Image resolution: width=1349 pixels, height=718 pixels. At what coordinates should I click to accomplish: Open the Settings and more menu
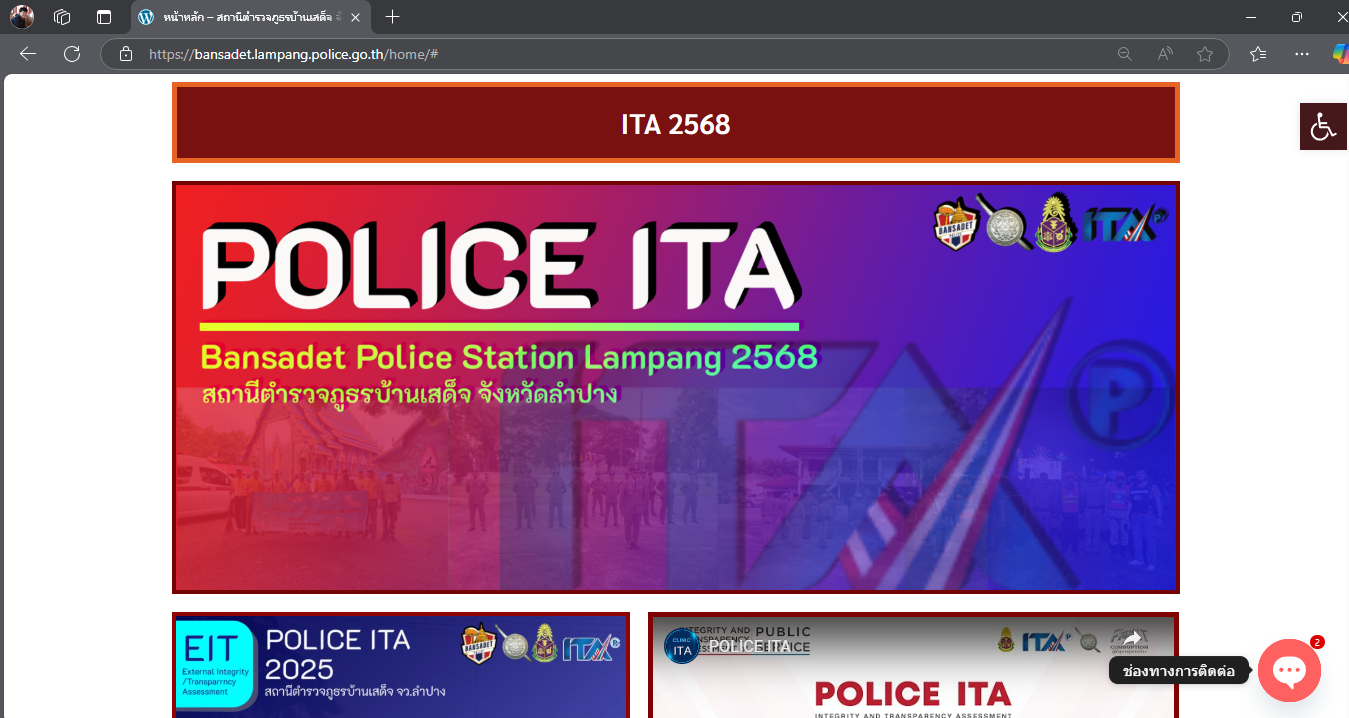coord(1301,54)
